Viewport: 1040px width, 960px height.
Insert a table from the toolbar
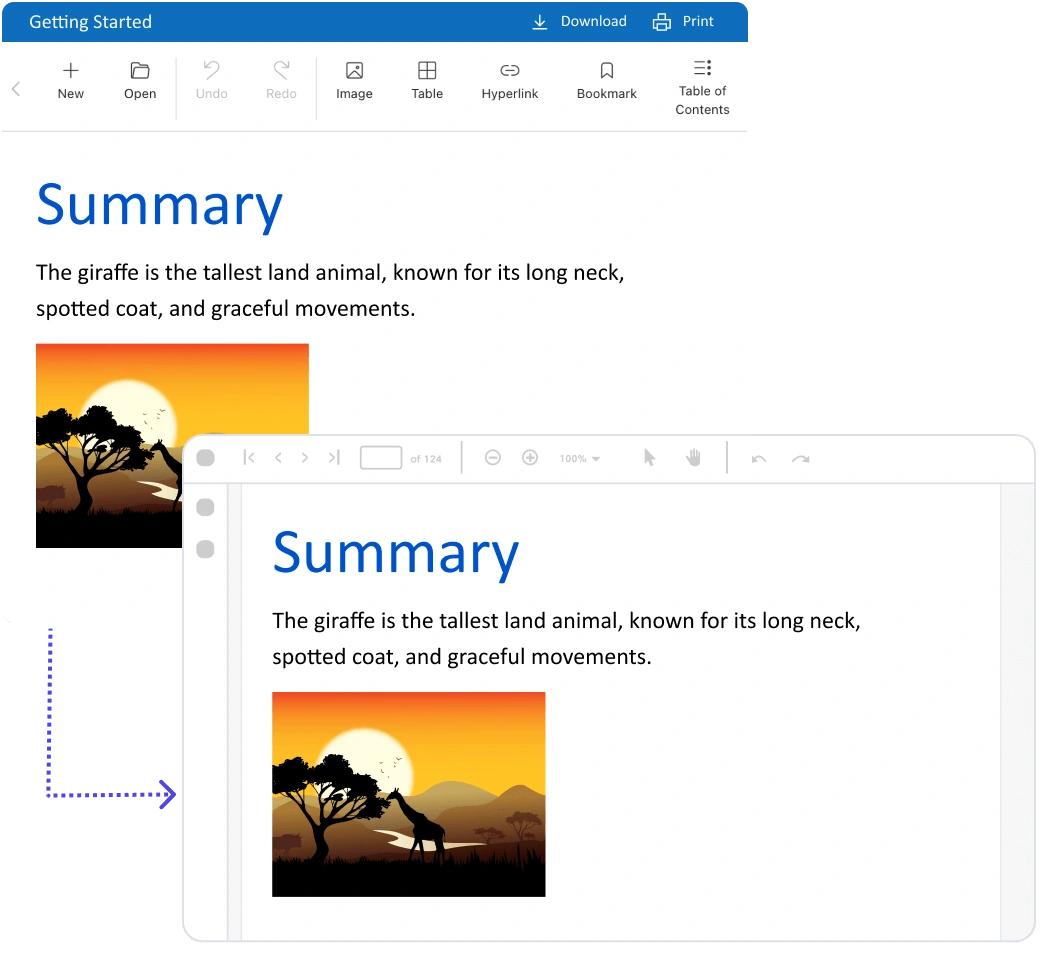click(x=427, y=71)
